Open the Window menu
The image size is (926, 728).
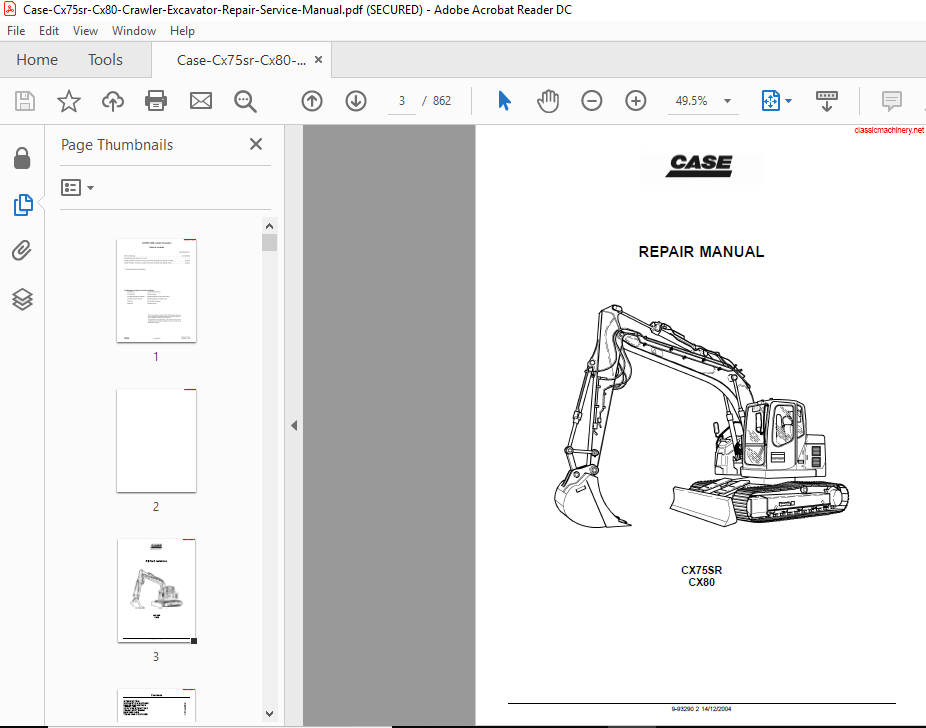(133, 31)
